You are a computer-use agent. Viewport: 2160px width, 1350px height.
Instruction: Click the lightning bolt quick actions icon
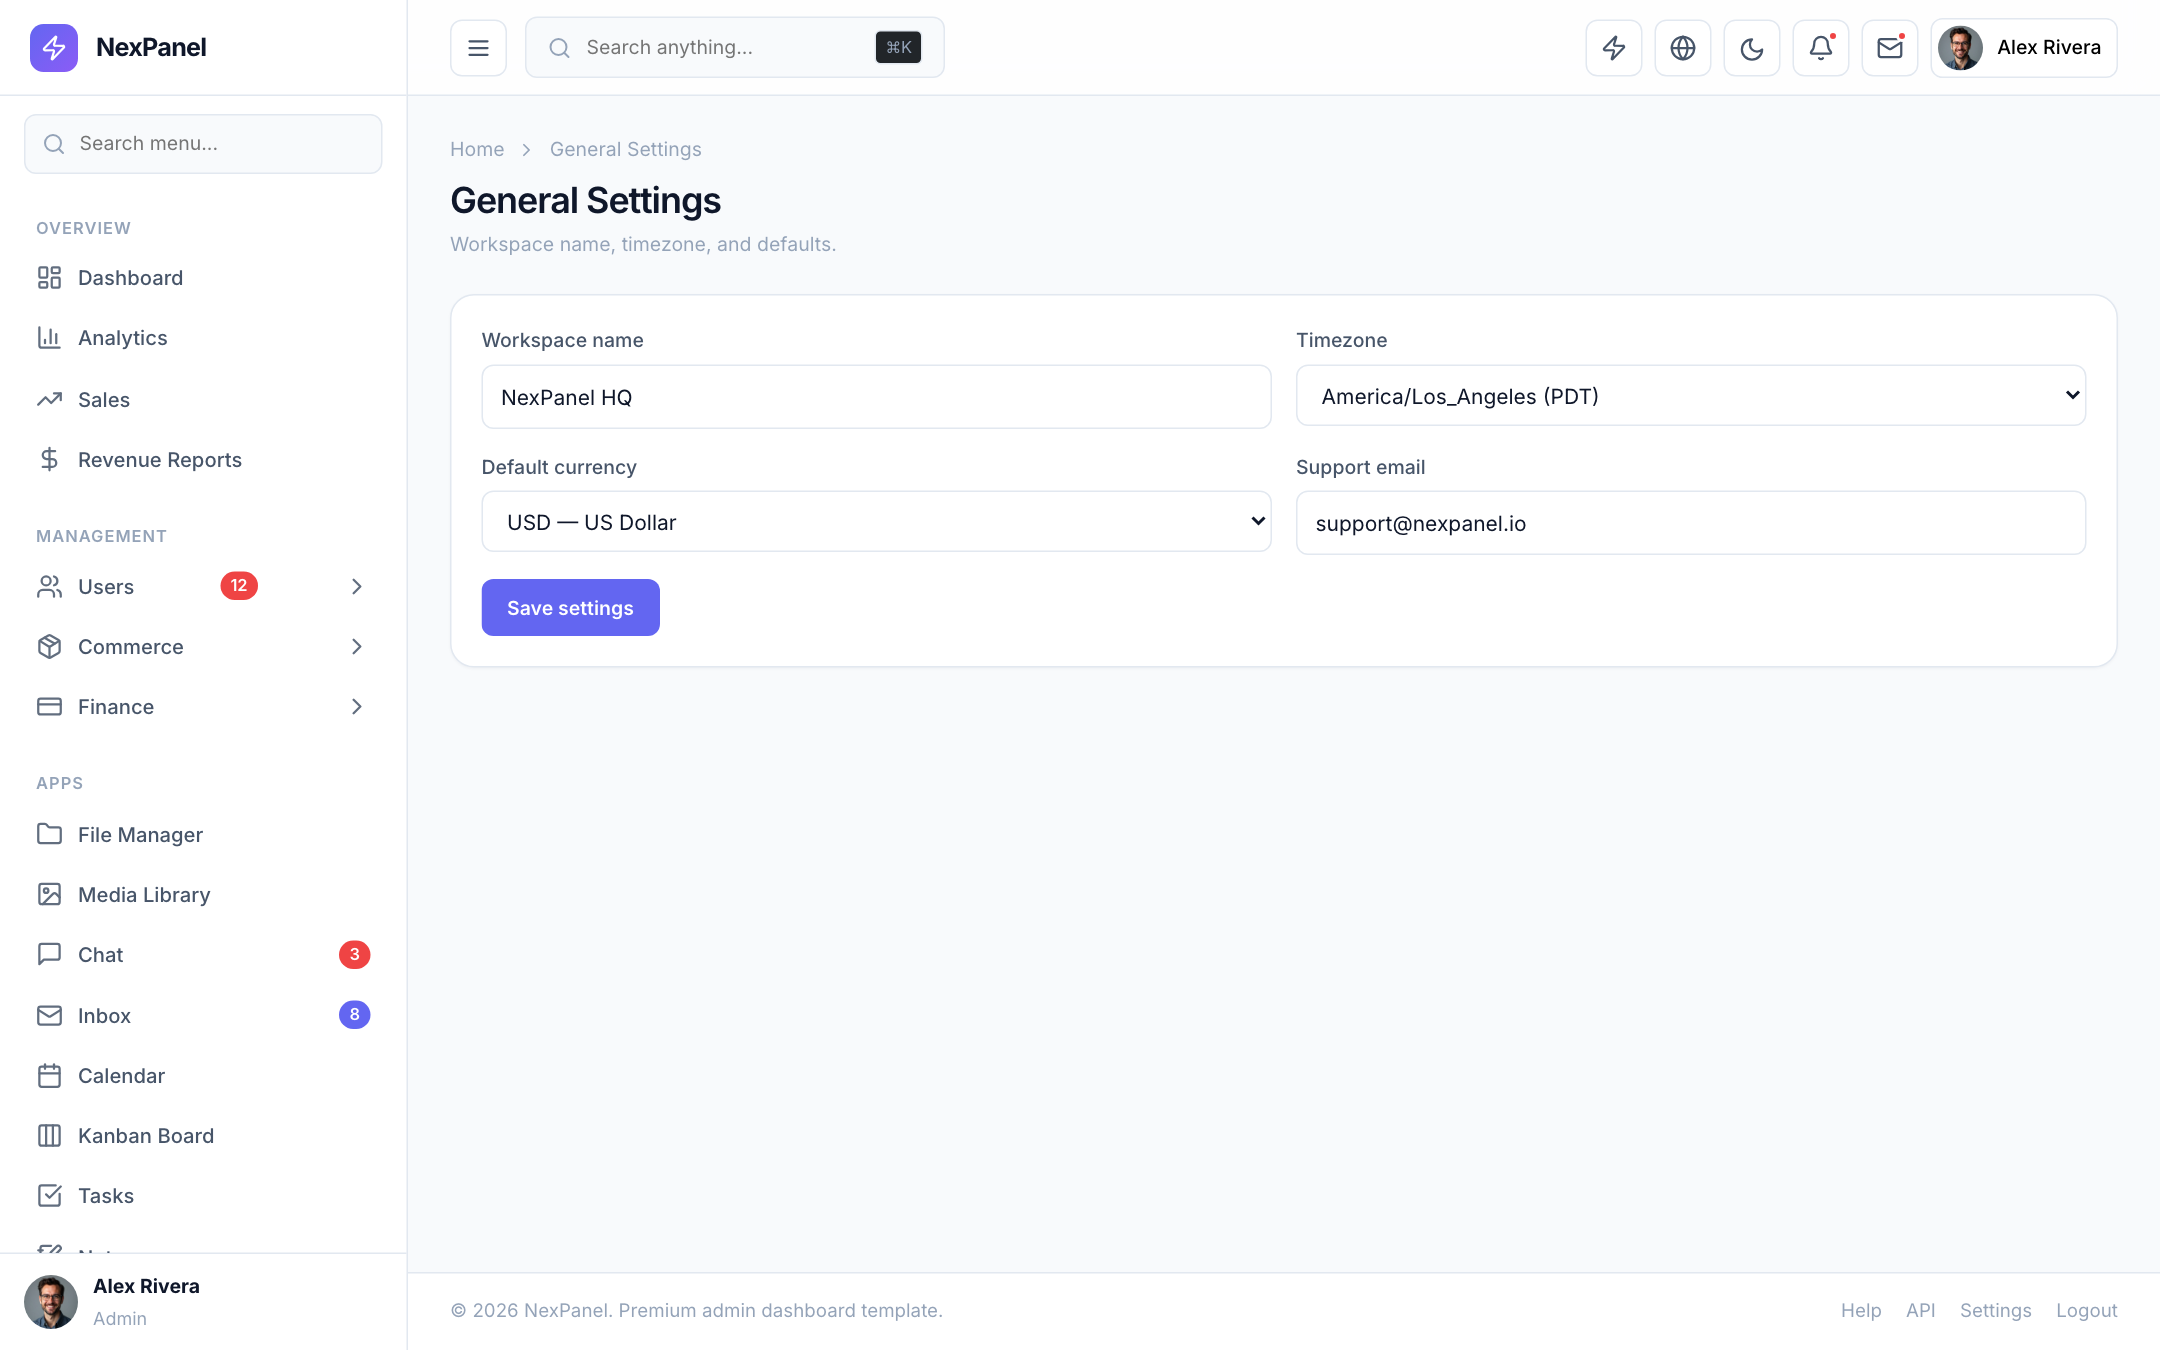tap(1613, 48)
